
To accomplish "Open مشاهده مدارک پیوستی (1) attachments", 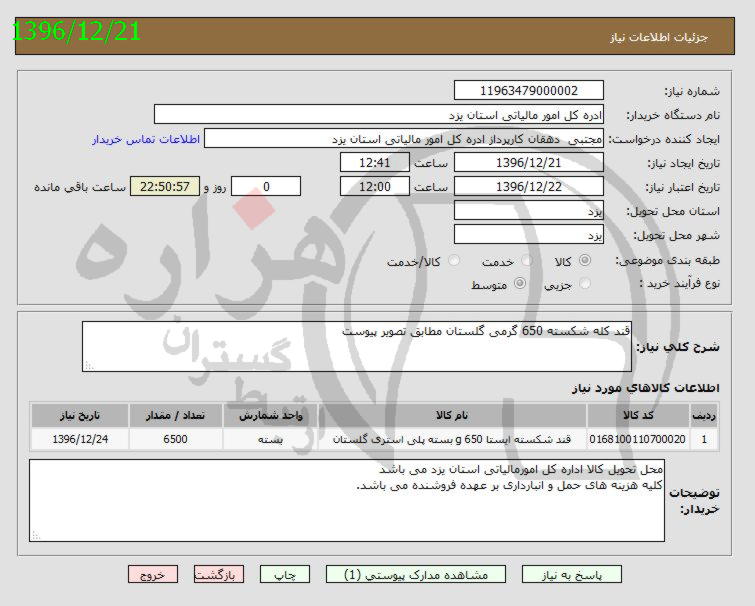I will [x=416, y=575].
